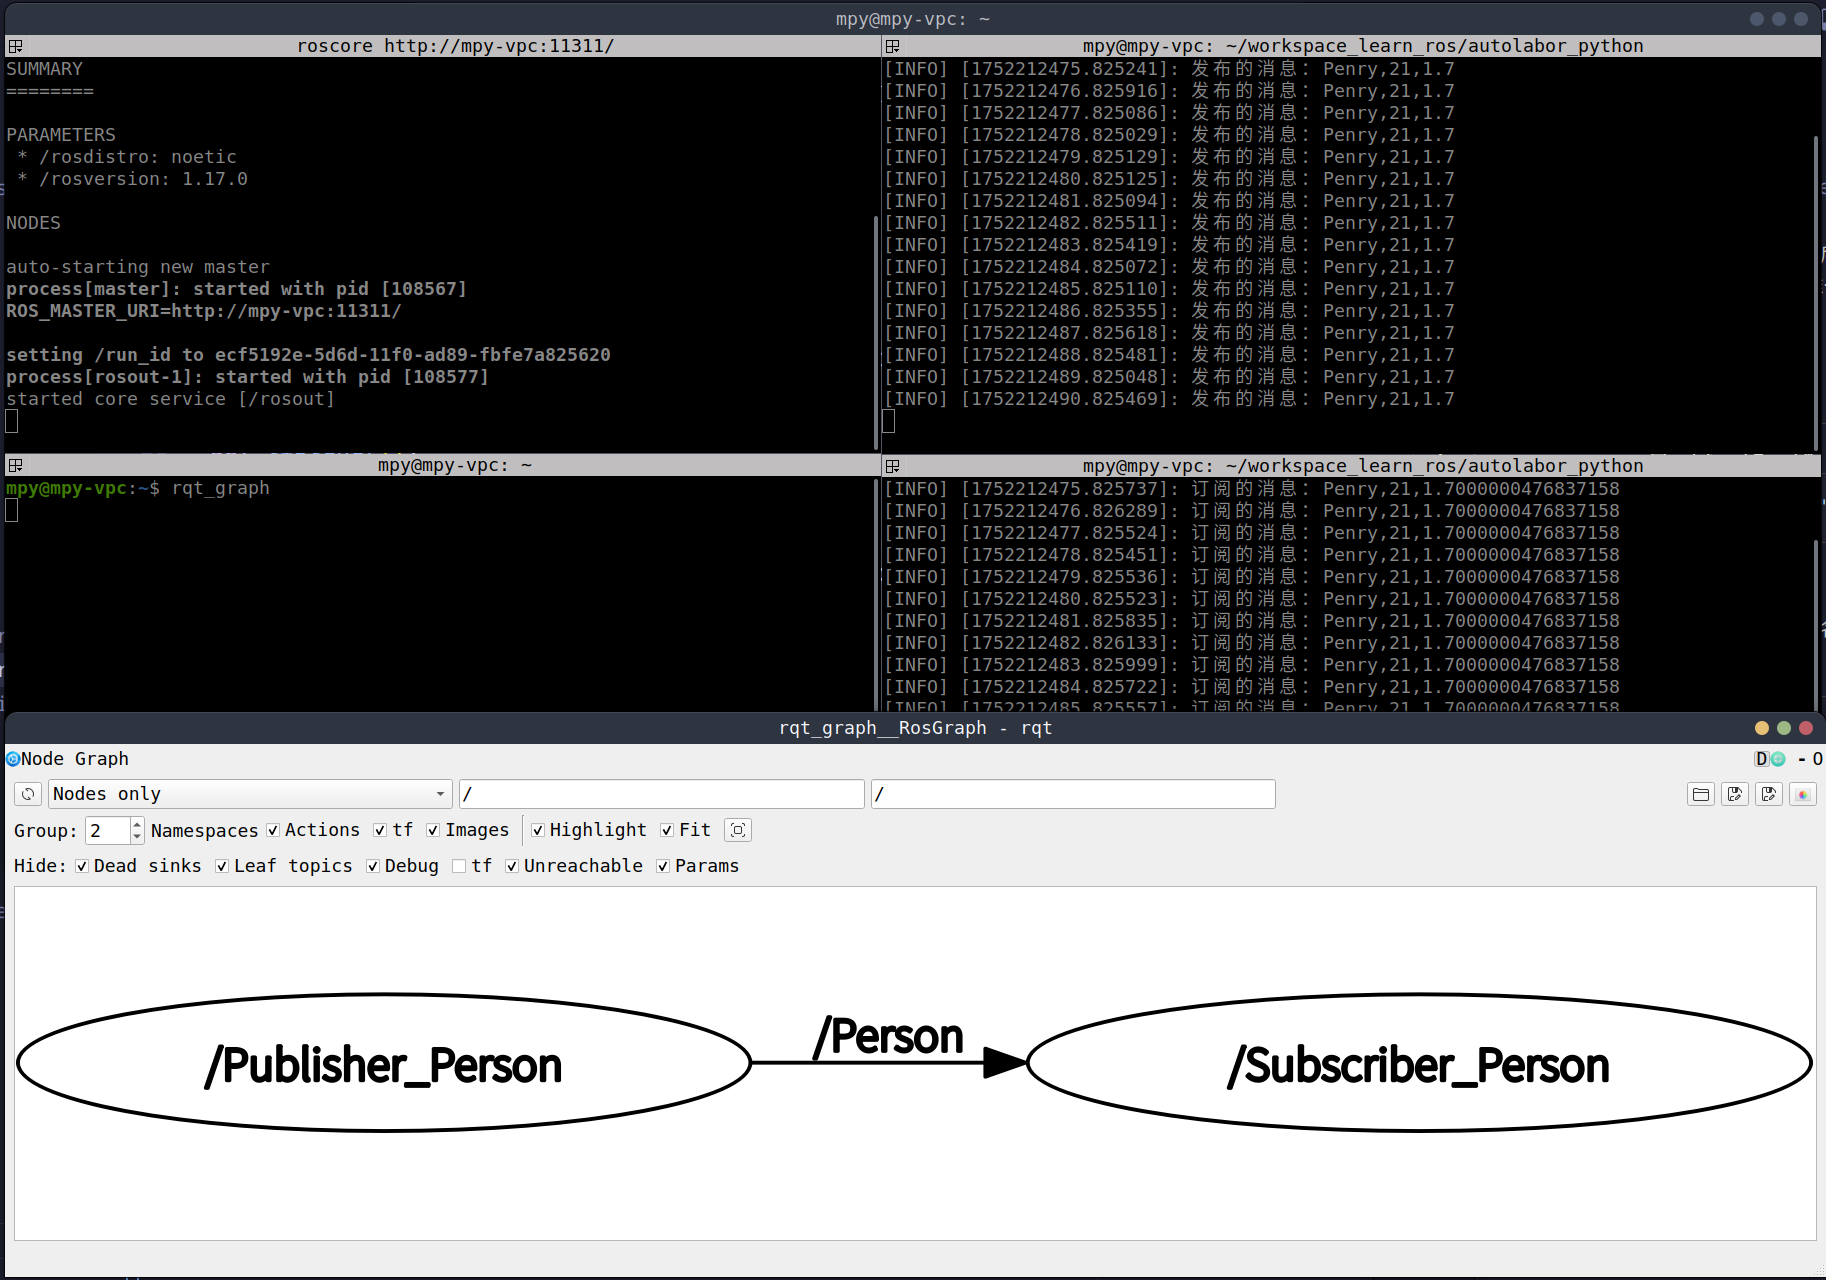
Task: Click the green reload circle icon in rqt
Action: pyautogui.click(x=1778, y=759)
